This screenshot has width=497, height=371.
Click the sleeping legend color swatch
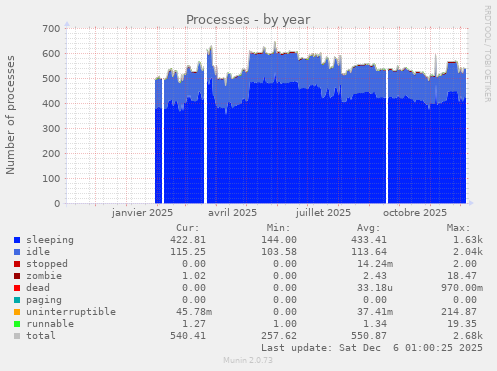click(17, 240)
